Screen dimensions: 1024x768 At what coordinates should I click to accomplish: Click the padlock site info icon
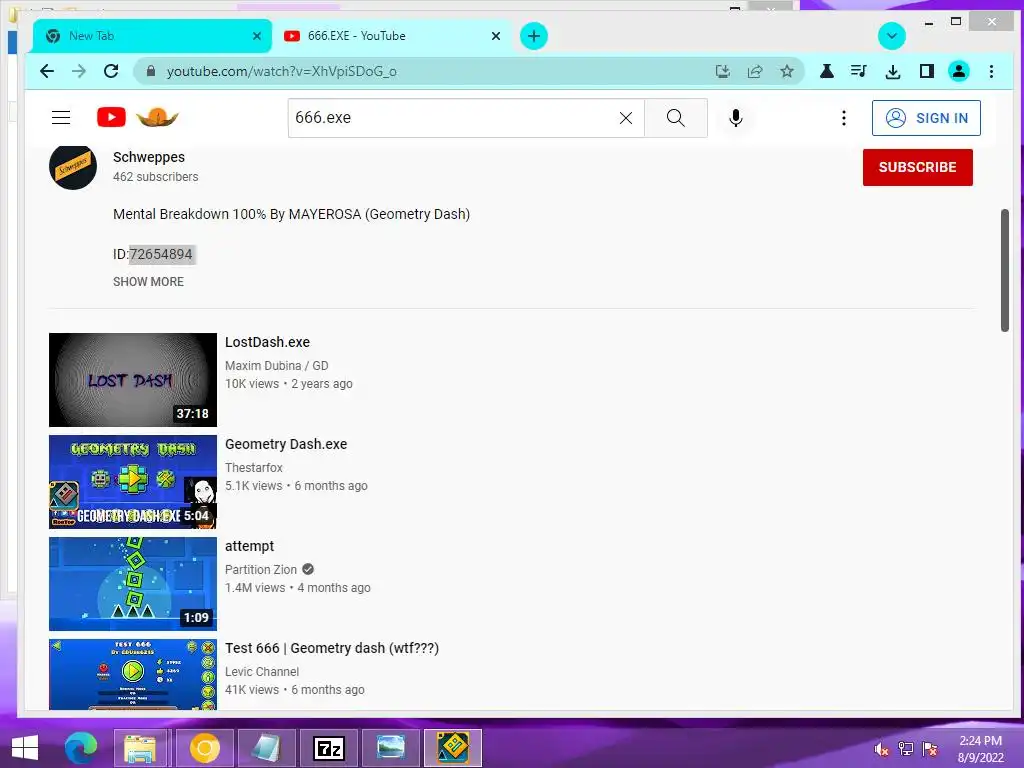(x=151, y=71)
